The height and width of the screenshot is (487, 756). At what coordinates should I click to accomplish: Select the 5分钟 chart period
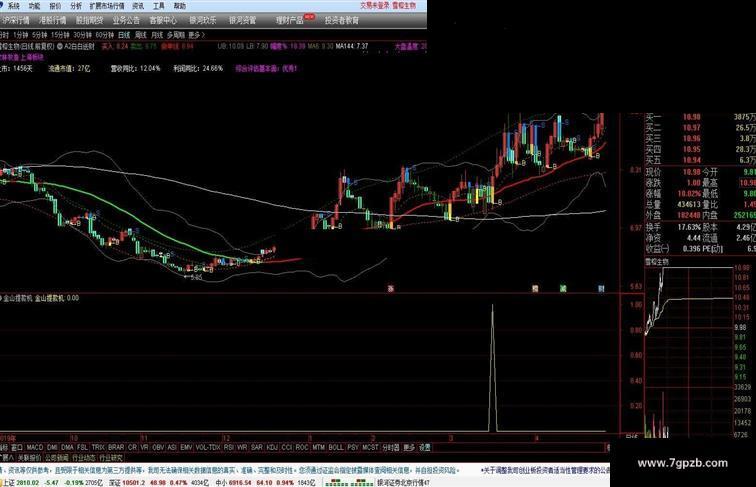40,35
